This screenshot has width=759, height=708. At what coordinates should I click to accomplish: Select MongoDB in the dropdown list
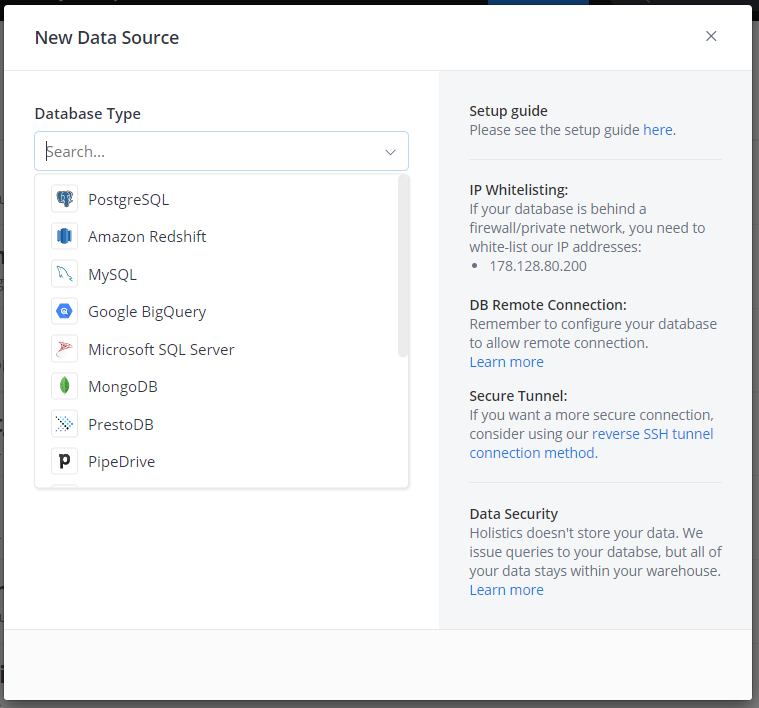[216, 387]
